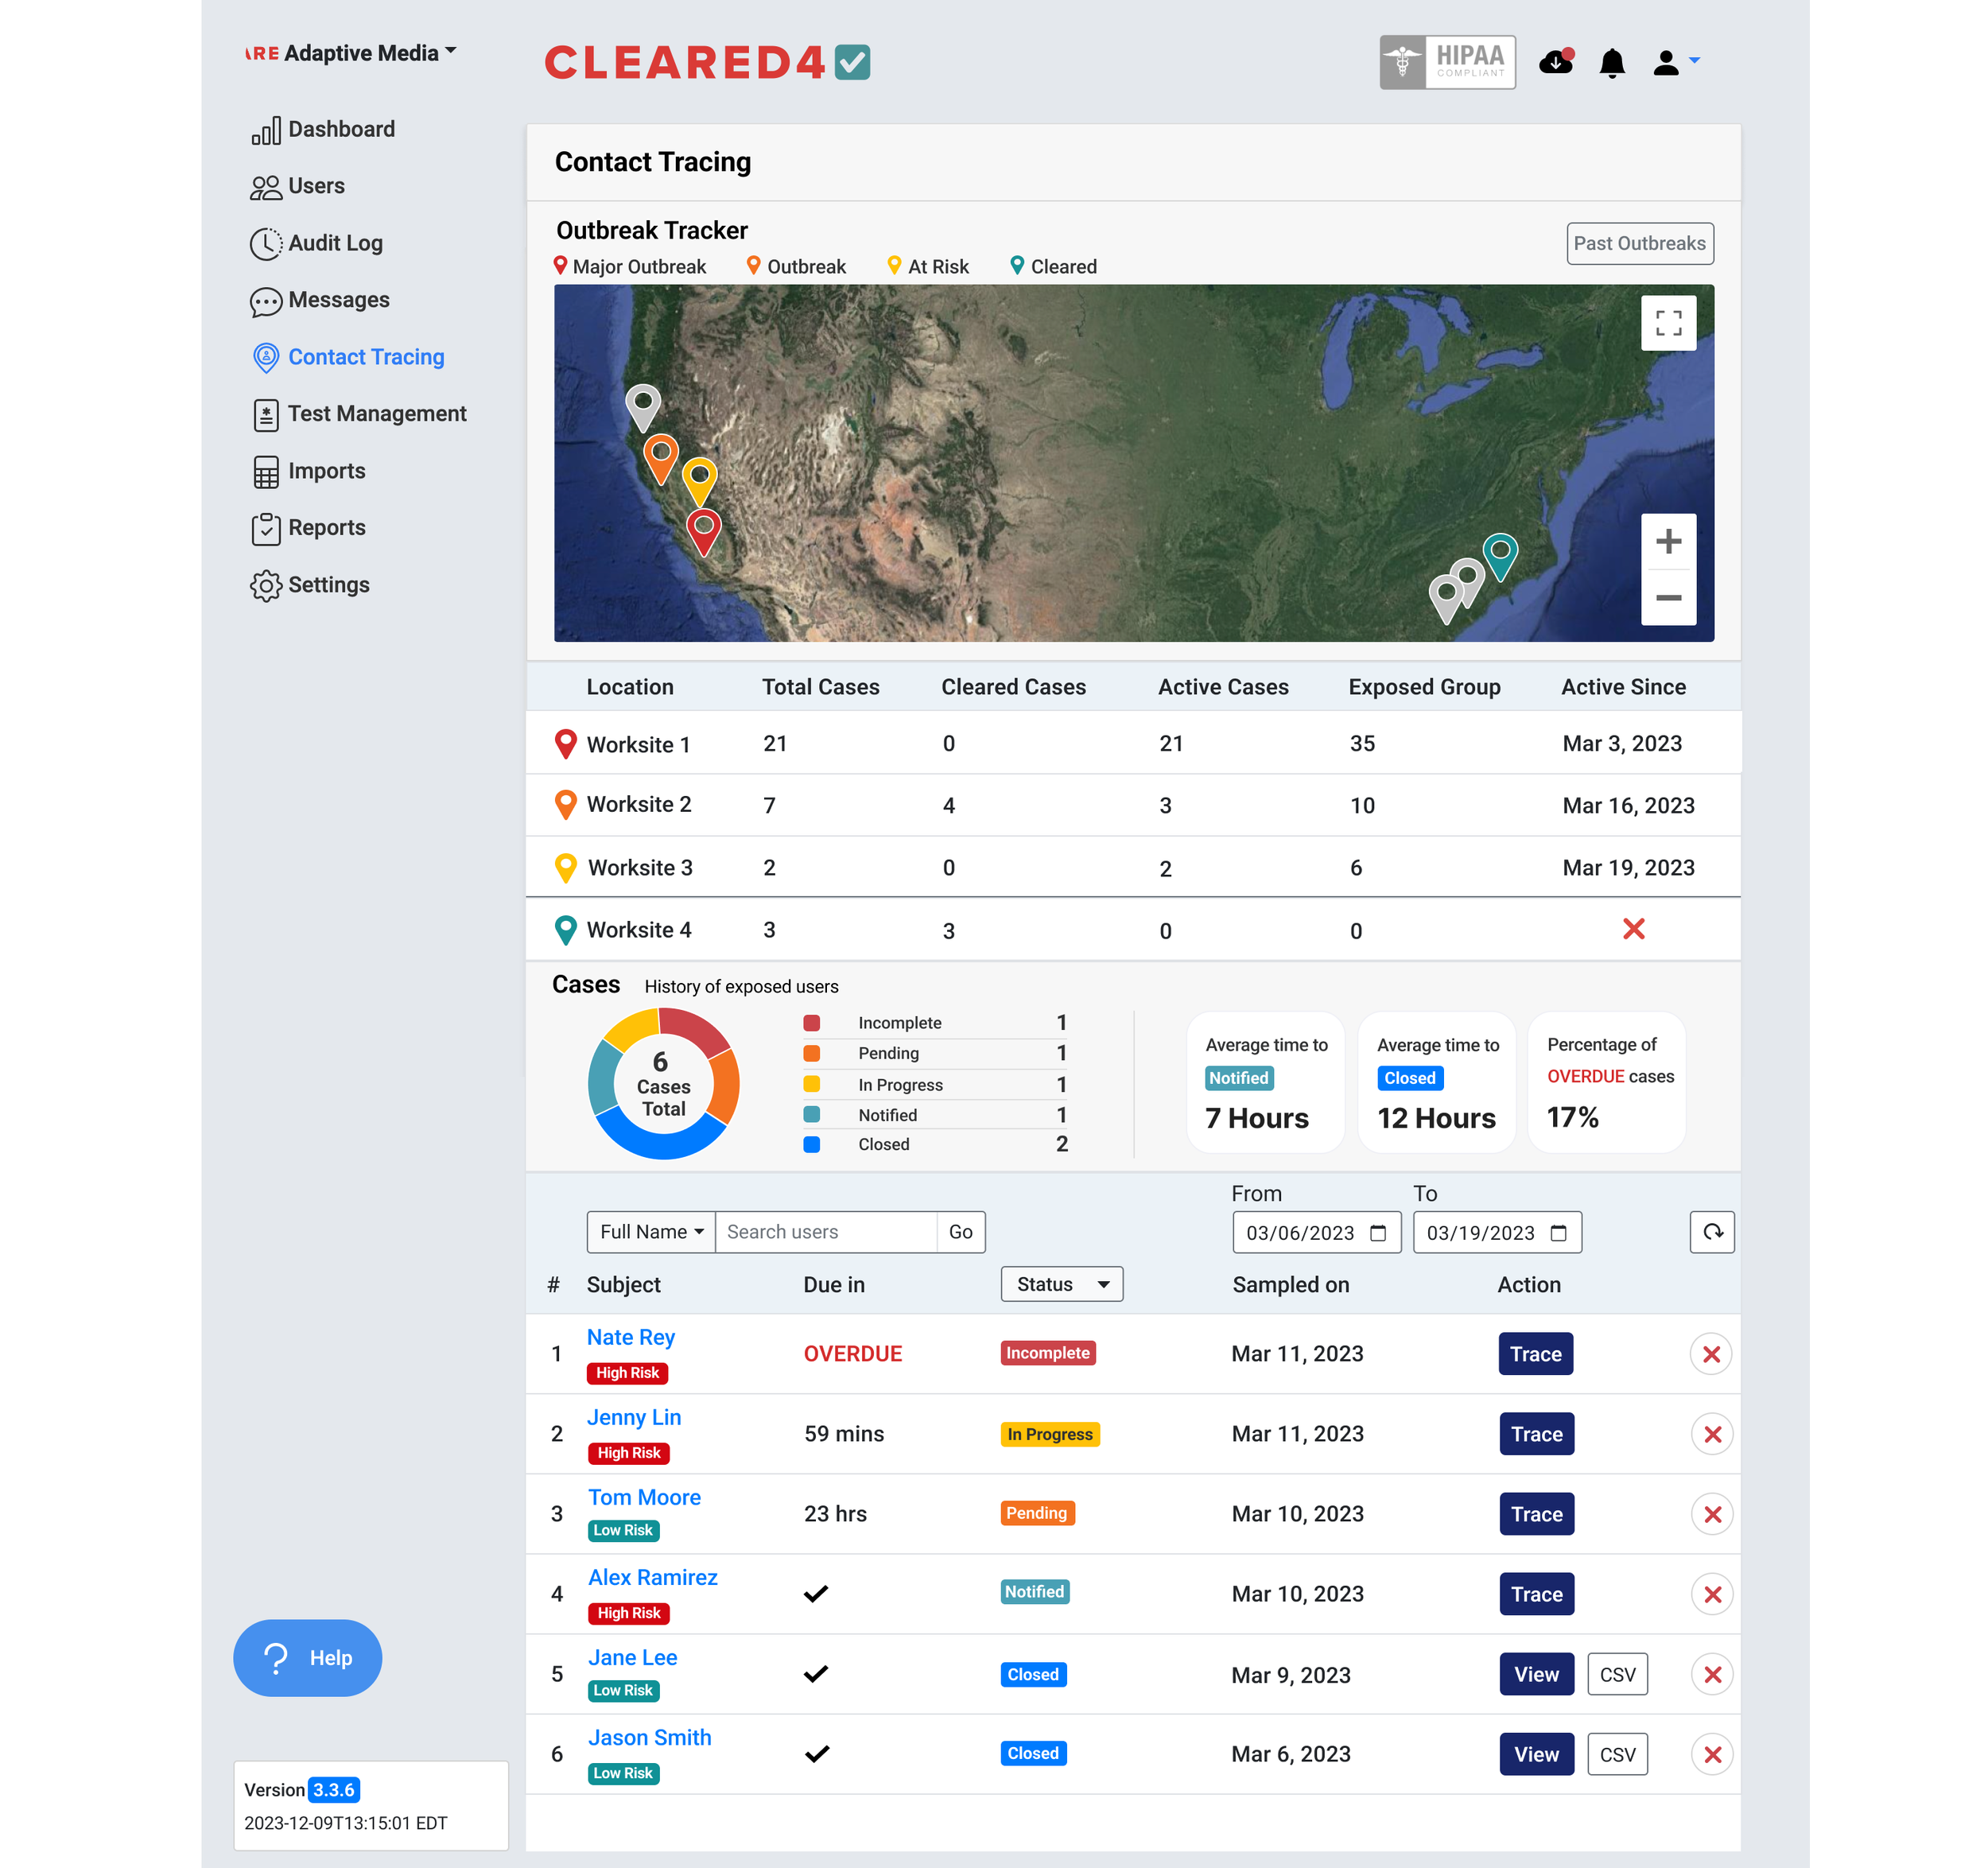Click Trace for Tom Moore
The height and width of the screenshot is (1868, 1988).
click(x=1536, y=1514)
